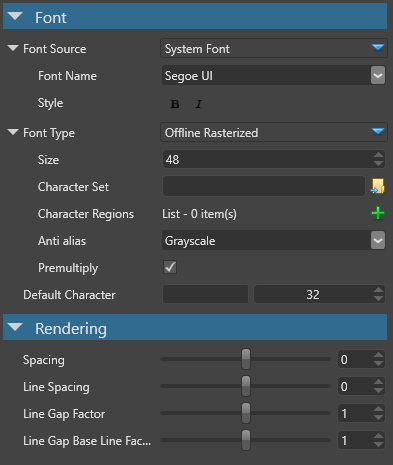Click the Line Gap Base Line Factor slider handle
The height and width of the screenshot is (465, 393).
[x=246, y=440]
